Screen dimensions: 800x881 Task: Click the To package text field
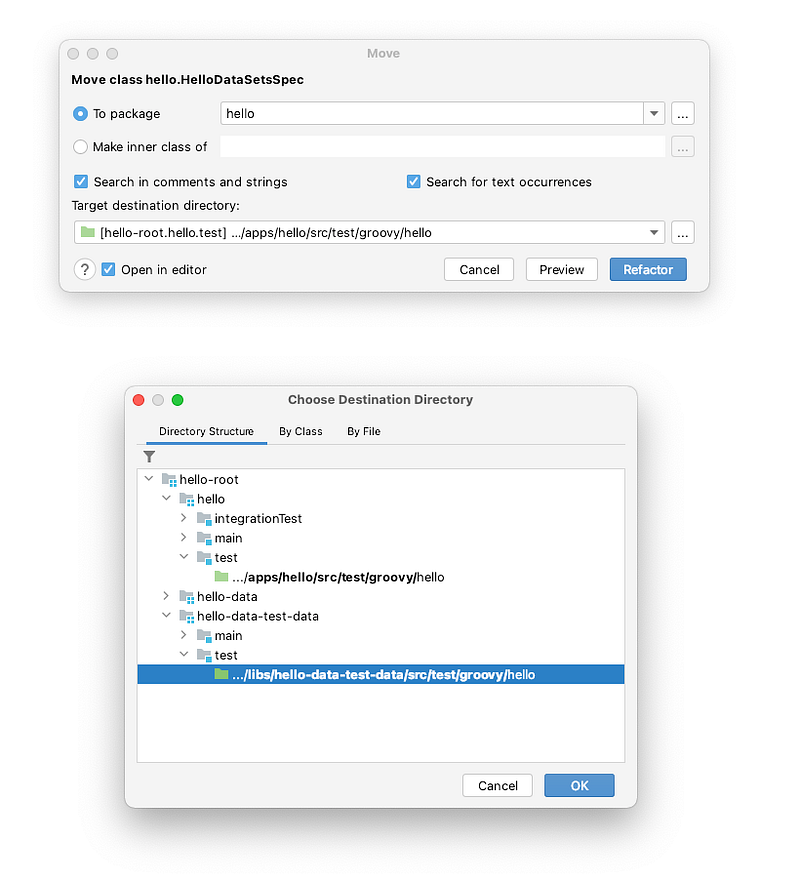click(x=431, y=113)
